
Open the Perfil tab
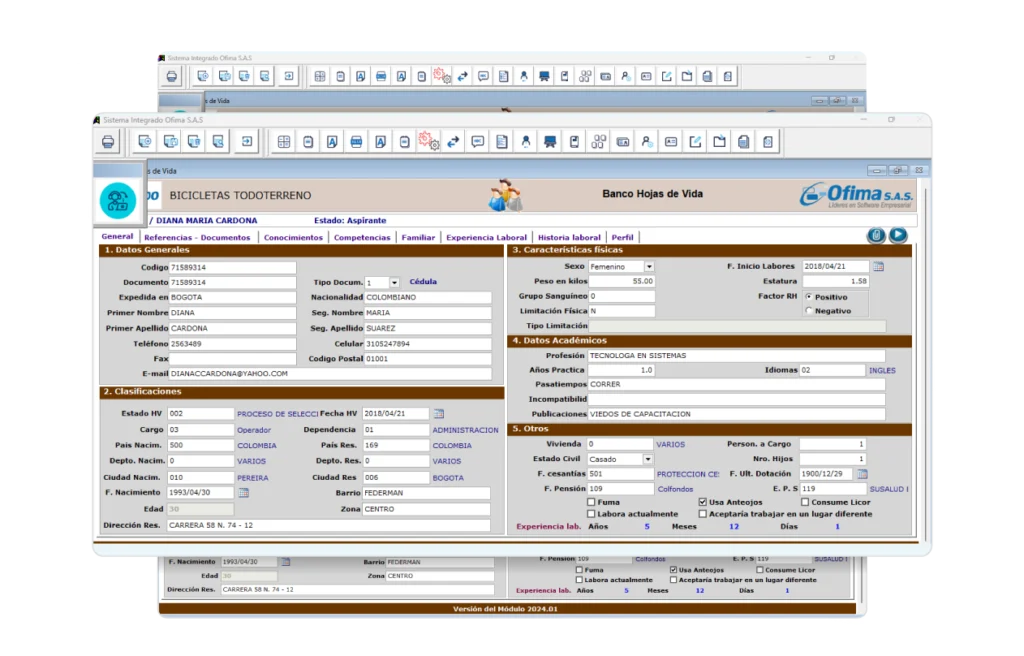[622, 238]
